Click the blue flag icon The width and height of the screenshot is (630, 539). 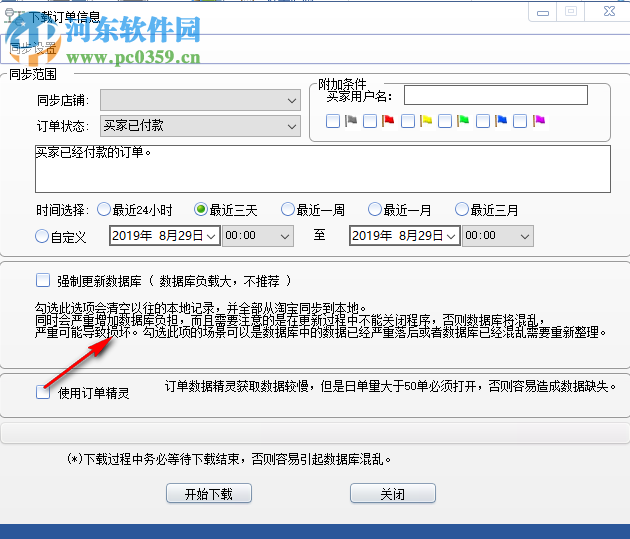pos(501,120)
